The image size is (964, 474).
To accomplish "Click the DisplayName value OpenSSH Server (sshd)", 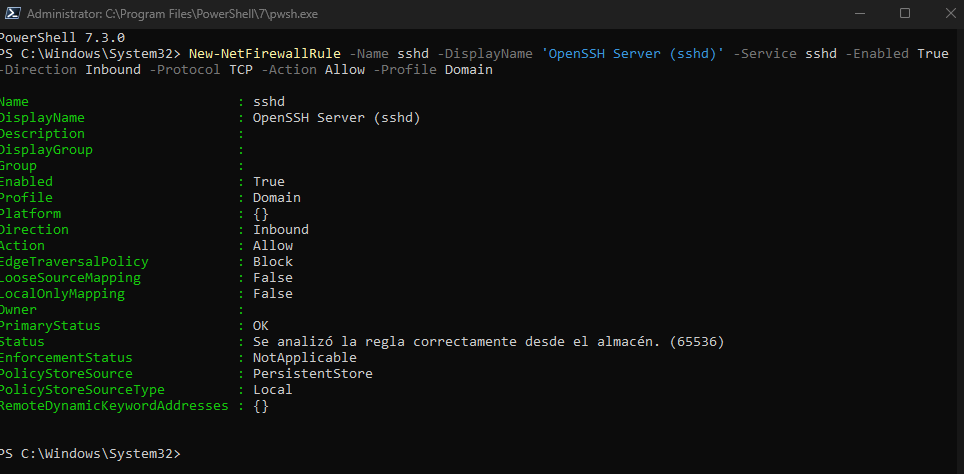I will (x=337, y=117).
